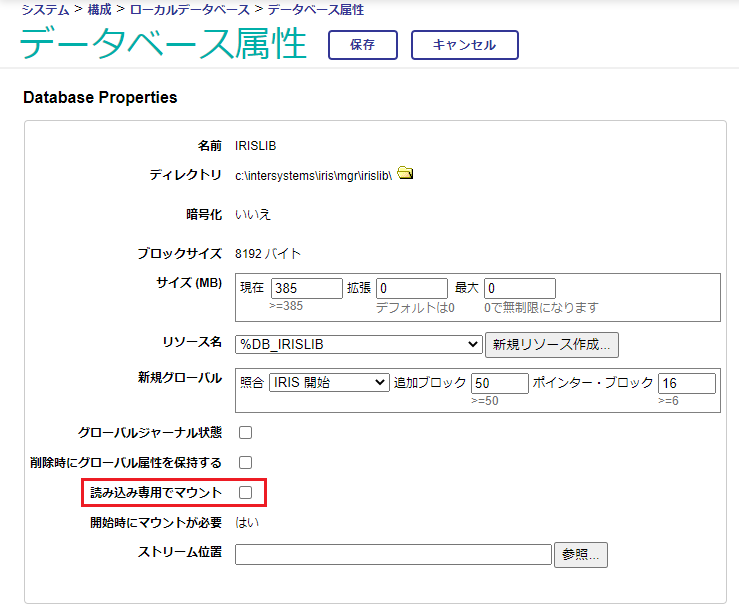739x613 pixels.
Task: Go to システム breadcrumb link
Action: click(46, 10)
